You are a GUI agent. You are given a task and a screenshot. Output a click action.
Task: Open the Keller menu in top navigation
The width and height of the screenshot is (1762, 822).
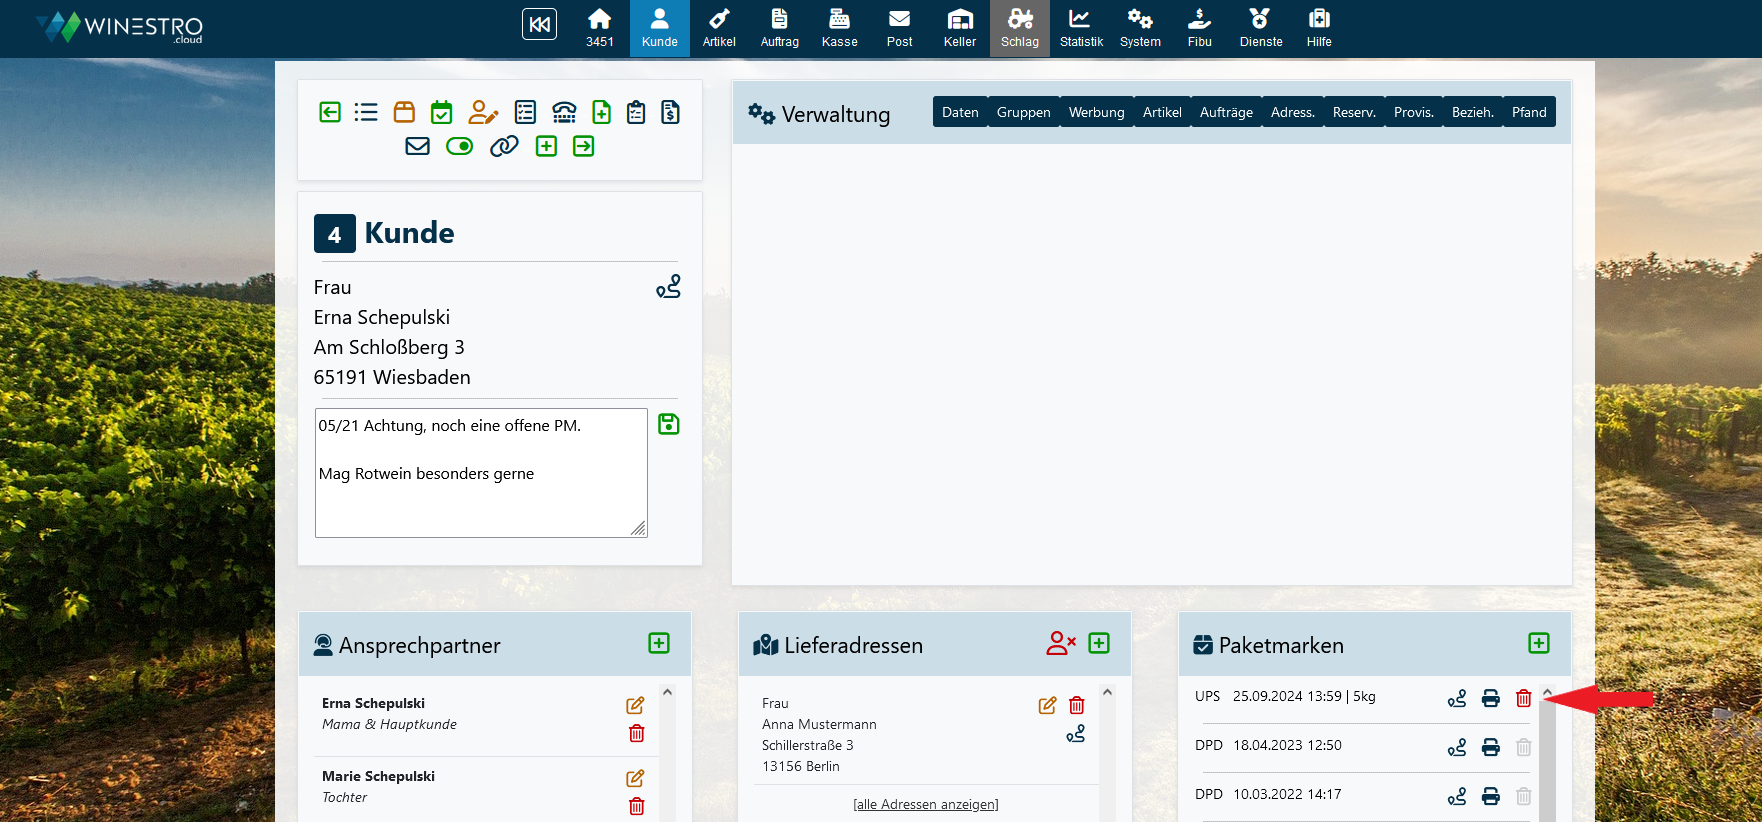click(x=959, y=28)
